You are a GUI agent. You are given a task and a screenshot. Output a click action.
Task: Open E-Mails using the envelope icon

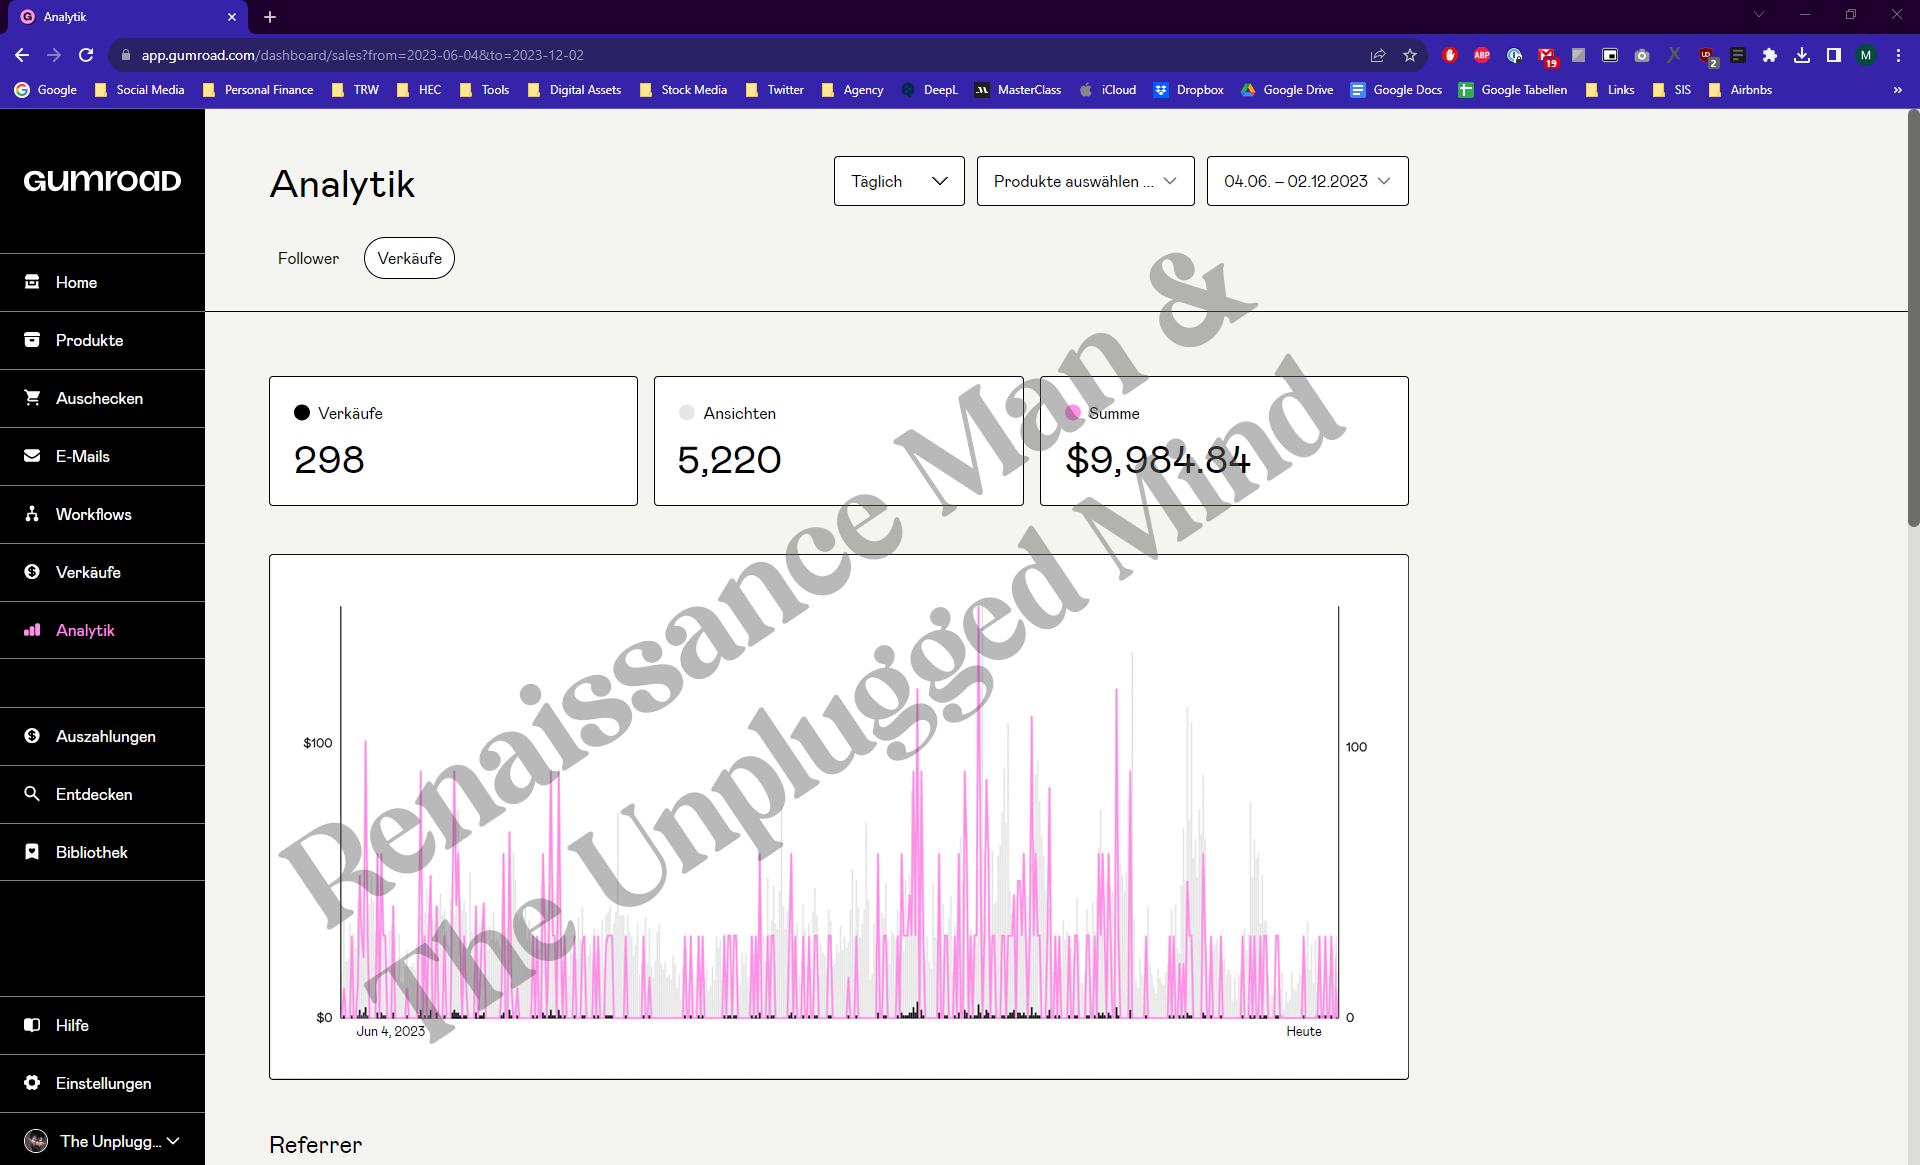(32, 456)
